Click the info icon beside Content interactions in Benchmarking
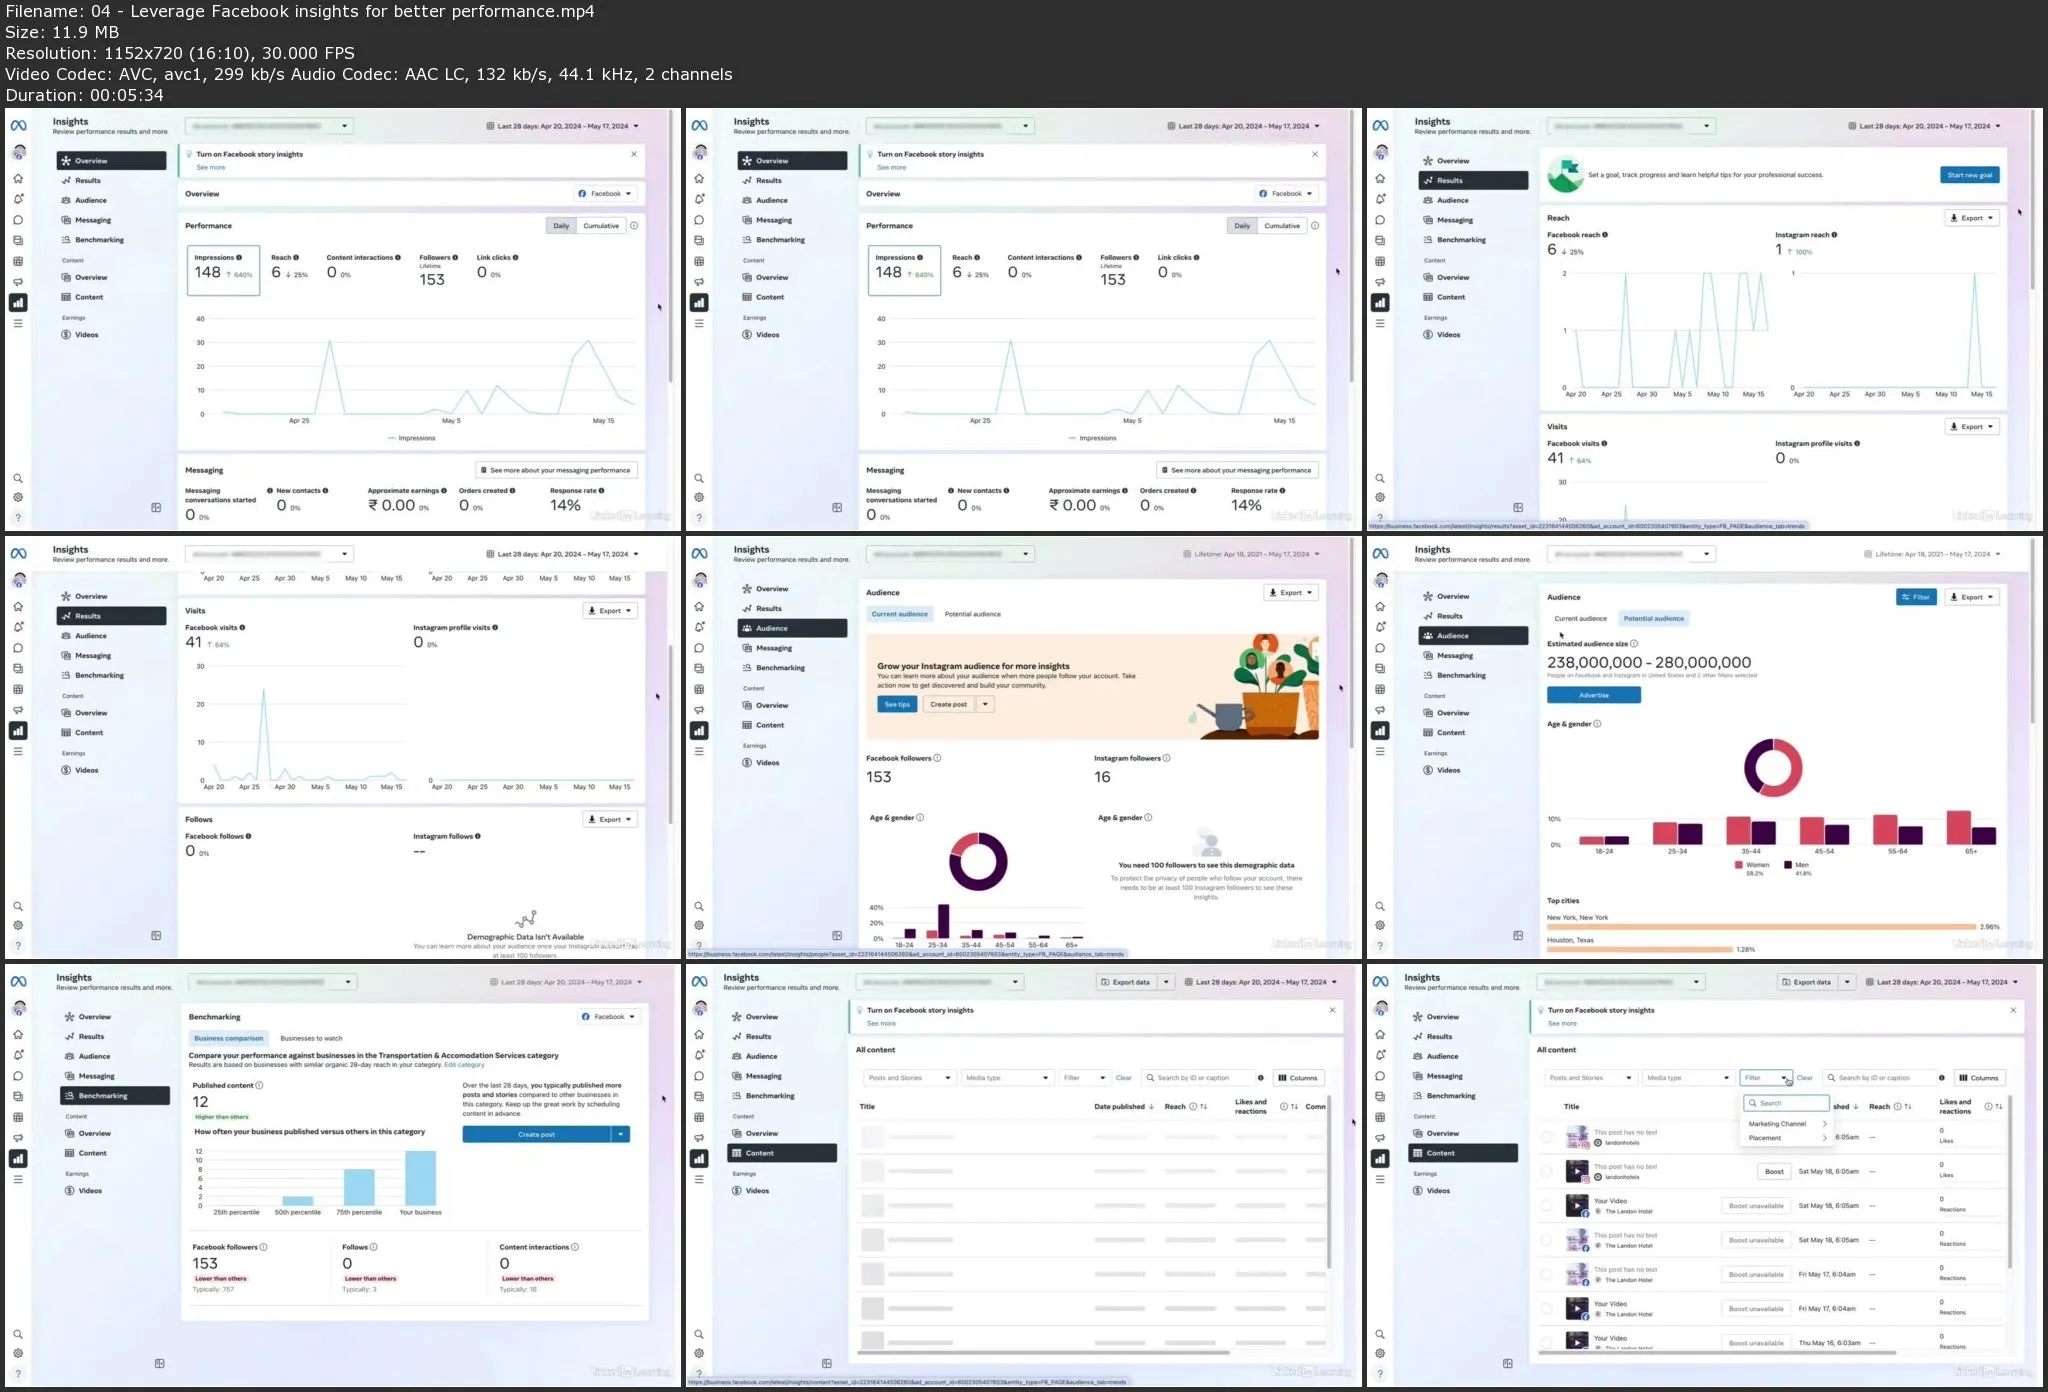 coord(575,1247)
